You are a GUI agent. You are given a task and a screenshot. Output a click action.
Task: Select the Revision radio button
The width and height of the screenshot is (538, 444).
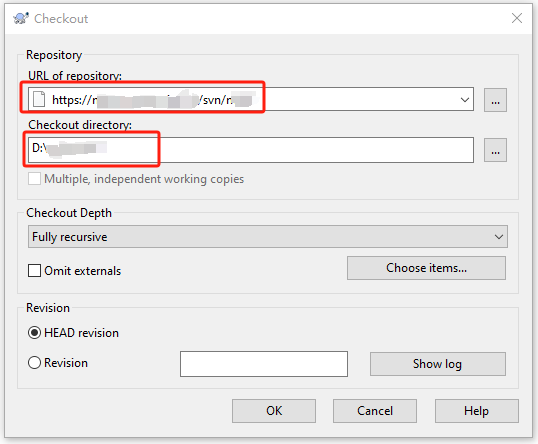[x=34, y=363]
